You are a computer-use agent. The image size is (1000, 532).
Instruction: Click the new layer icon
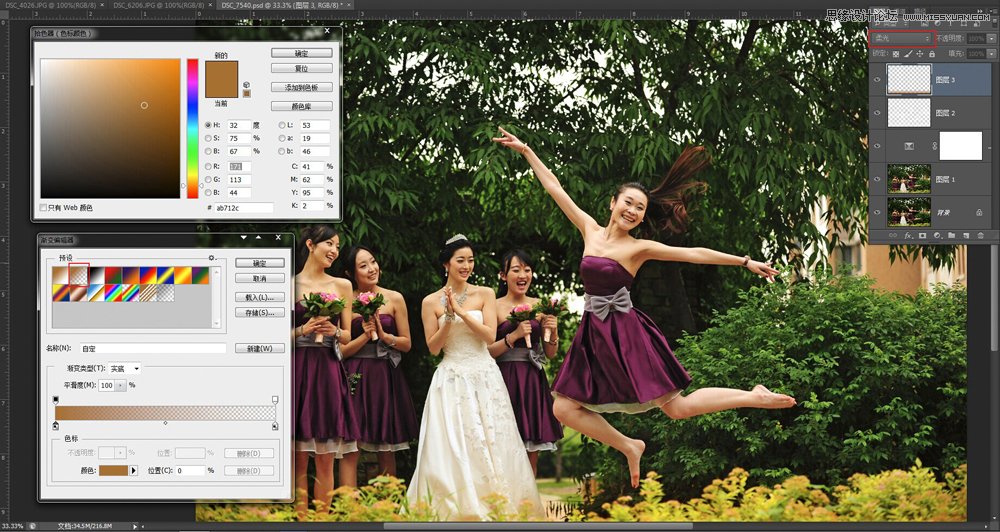pos(966,235)
